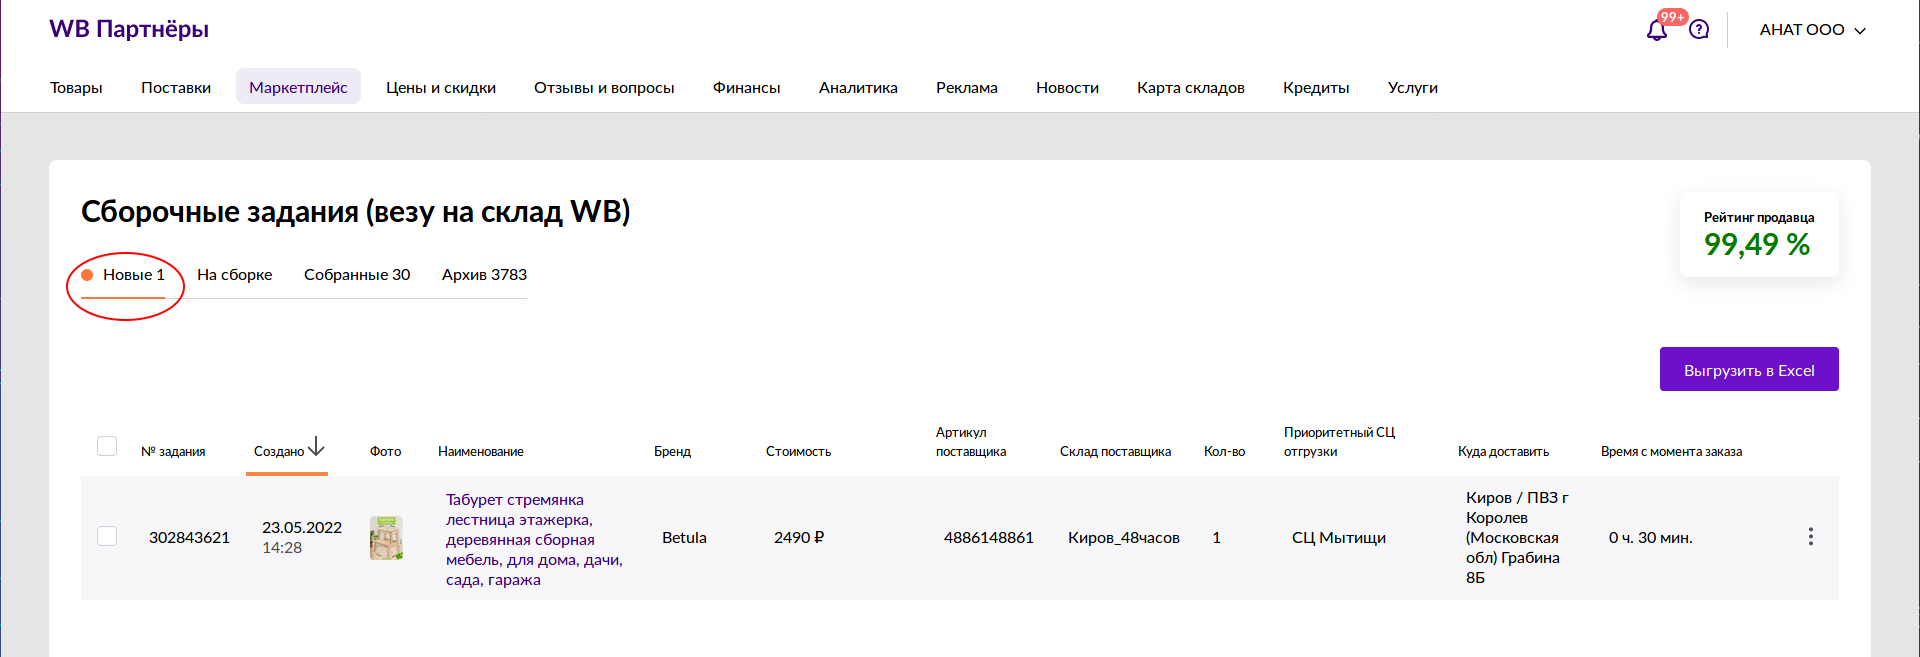Click the СЦ Мытищи cell
This screenshot has height=657, width=1920.
point(1339,538)
